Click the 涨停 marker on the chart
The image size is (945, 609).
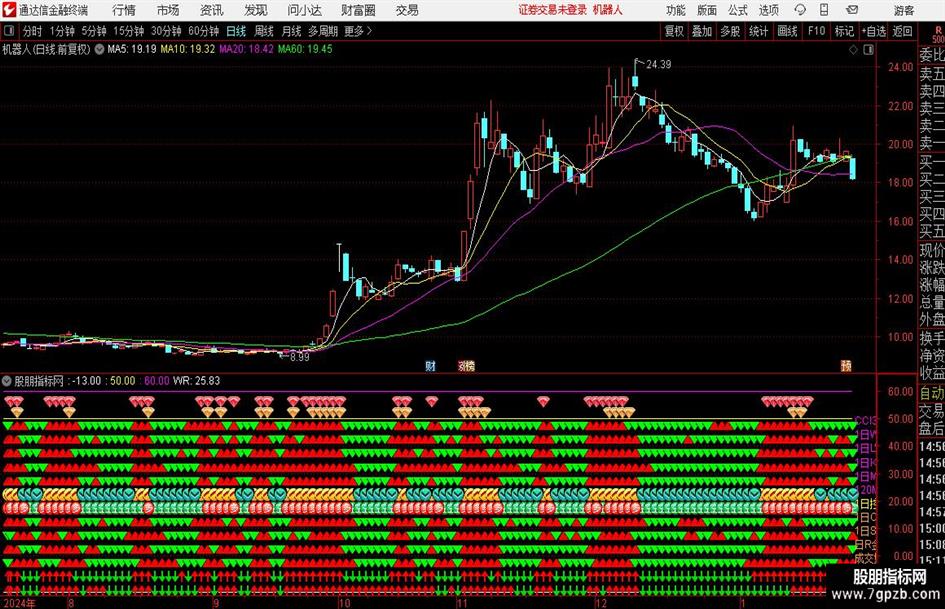click(466, 365)
